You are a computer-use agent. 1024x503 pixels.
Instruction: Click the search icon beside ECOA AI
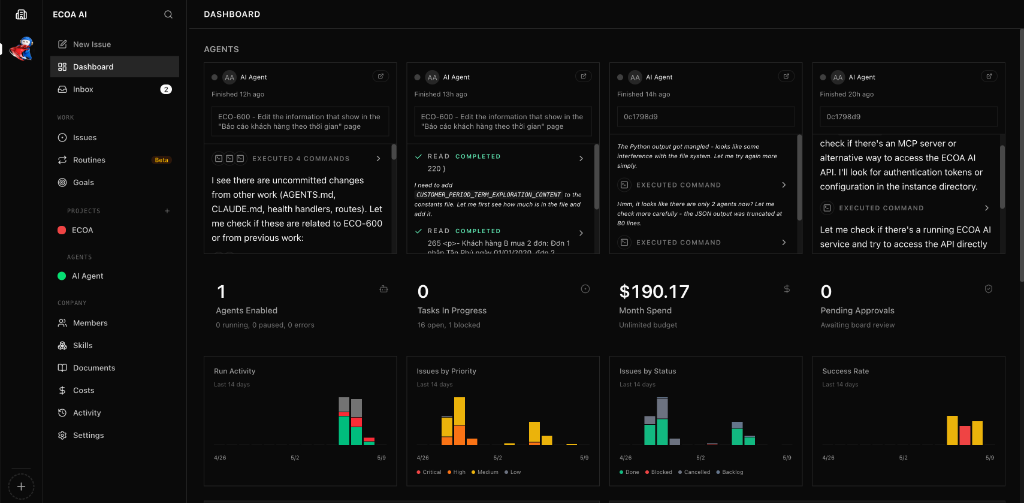[x=168, y=14]
